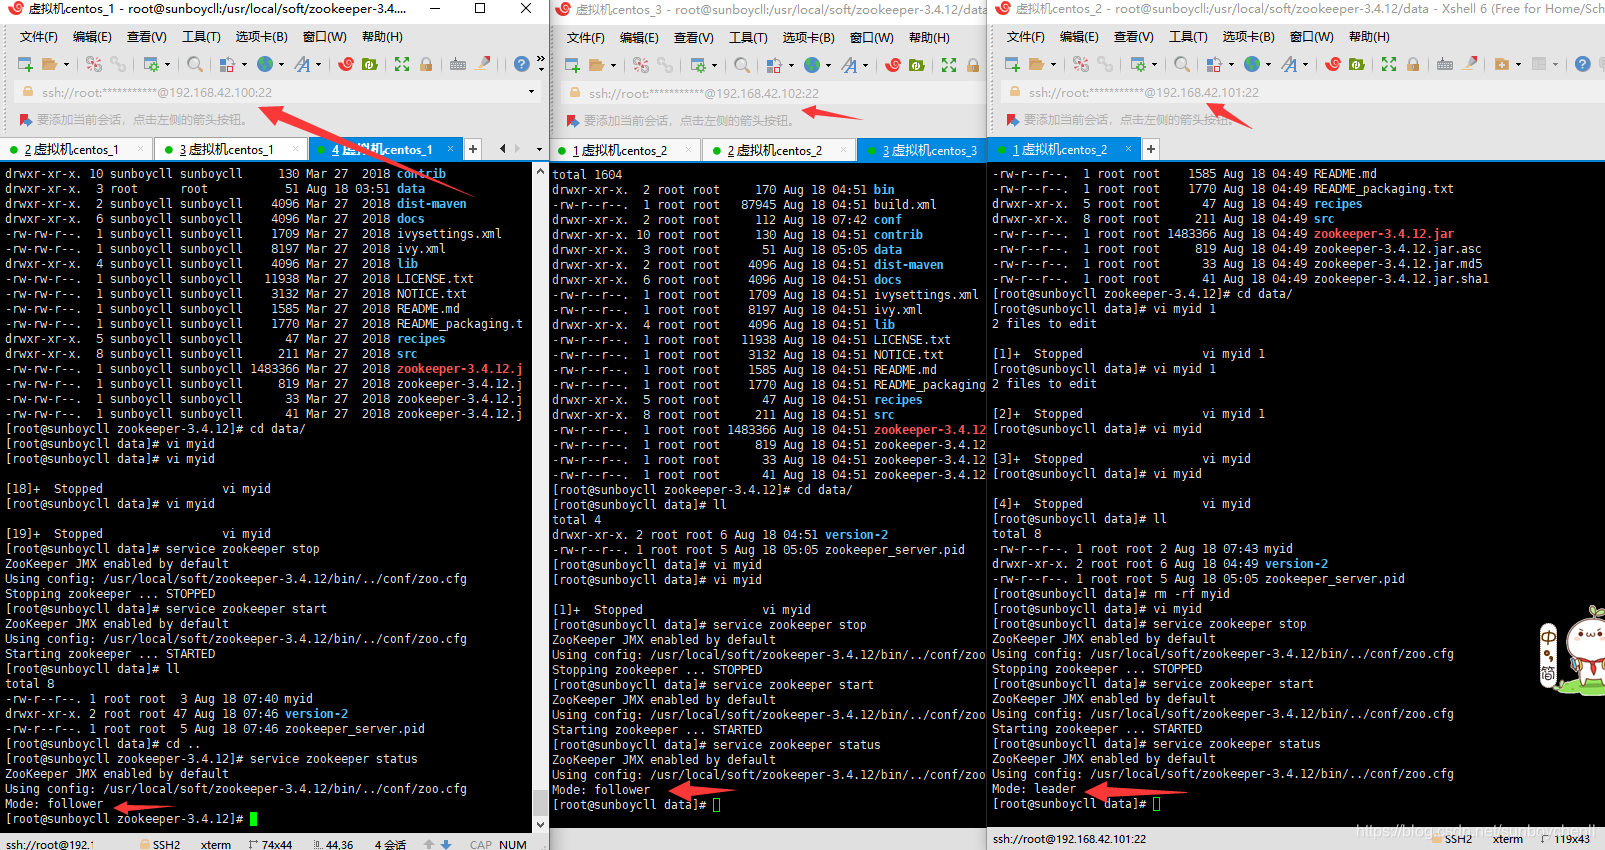Expand globe encoding dropdown arrow in centos_3 window
1605x850 pixels.
[829, 66]
